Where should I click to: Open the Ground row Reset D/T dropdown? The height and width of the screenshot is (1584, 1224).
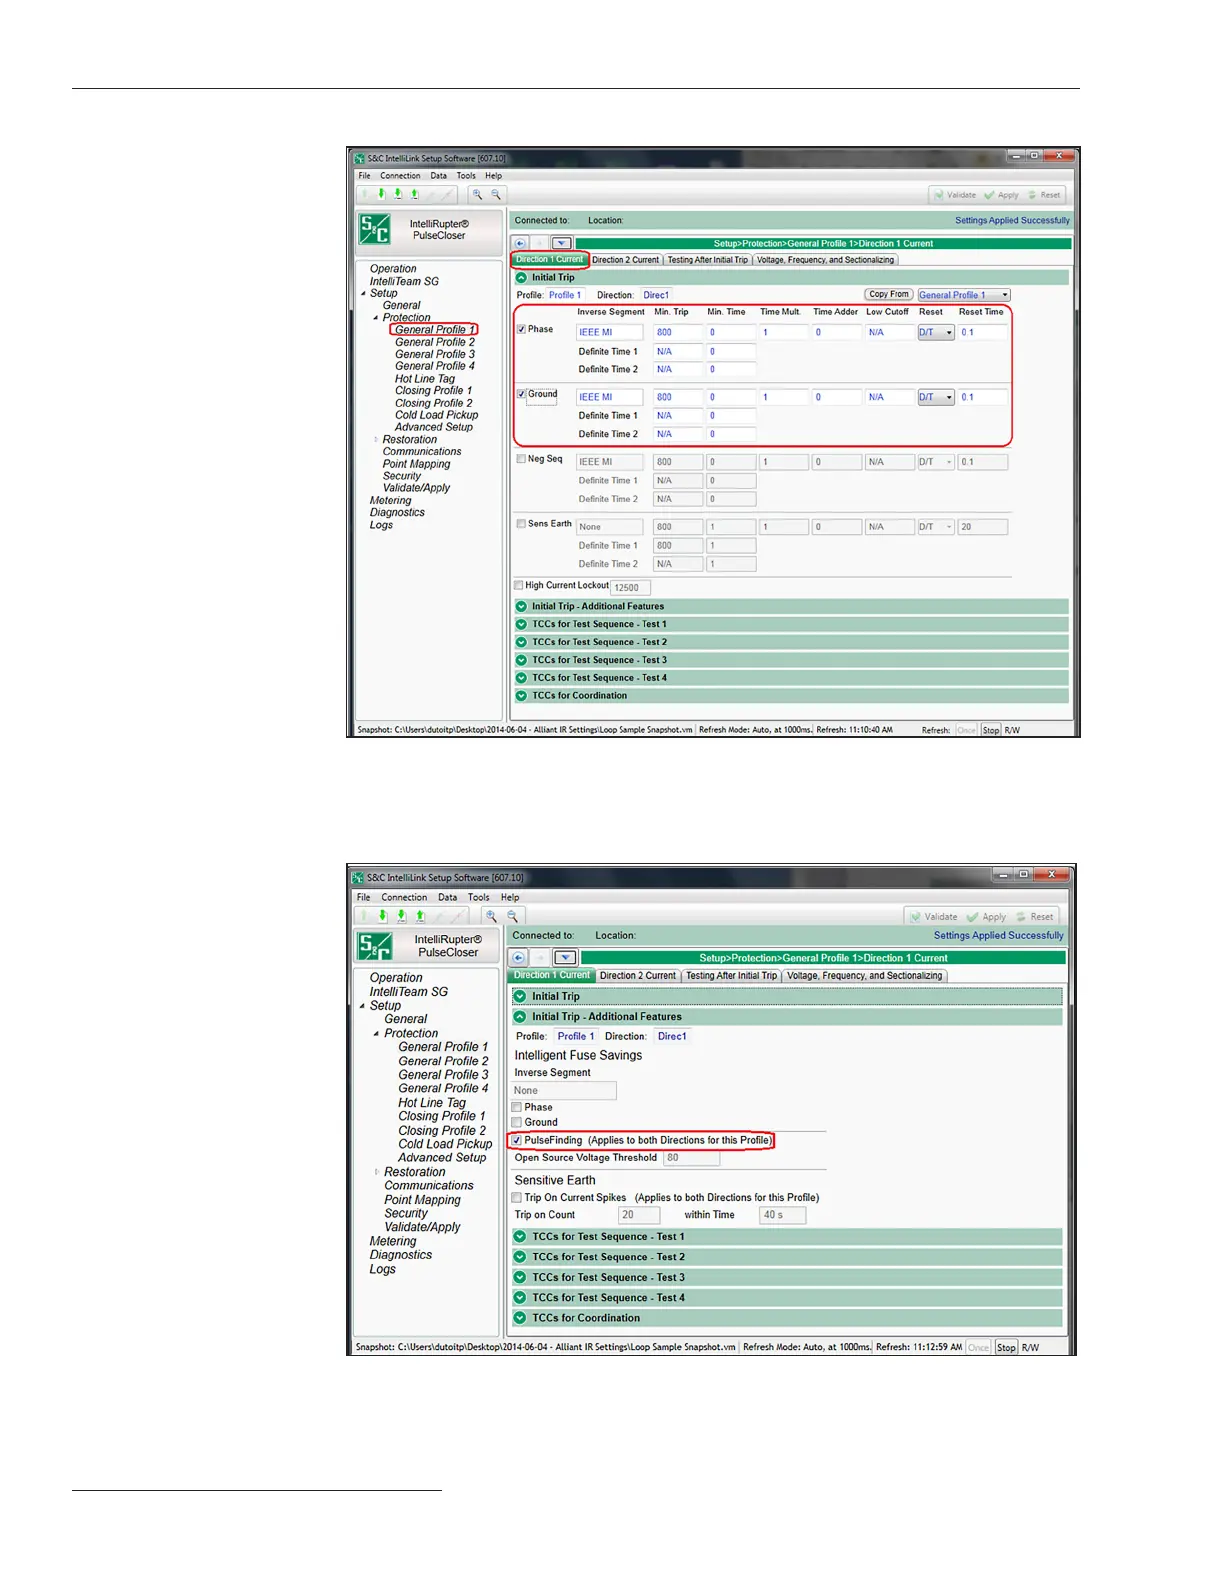click(936, 397)
